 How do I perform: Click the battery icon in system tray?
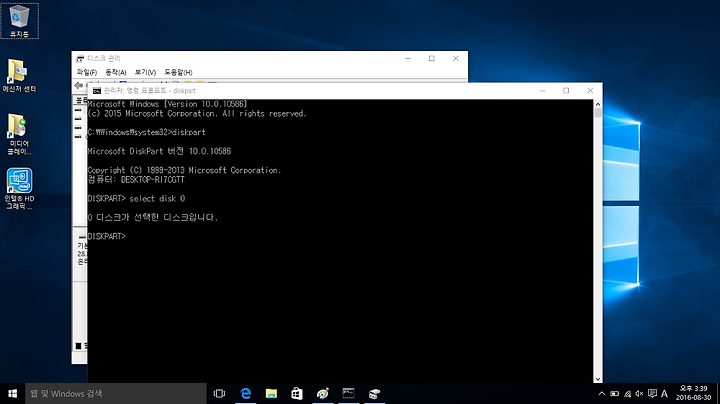point(614,393)
